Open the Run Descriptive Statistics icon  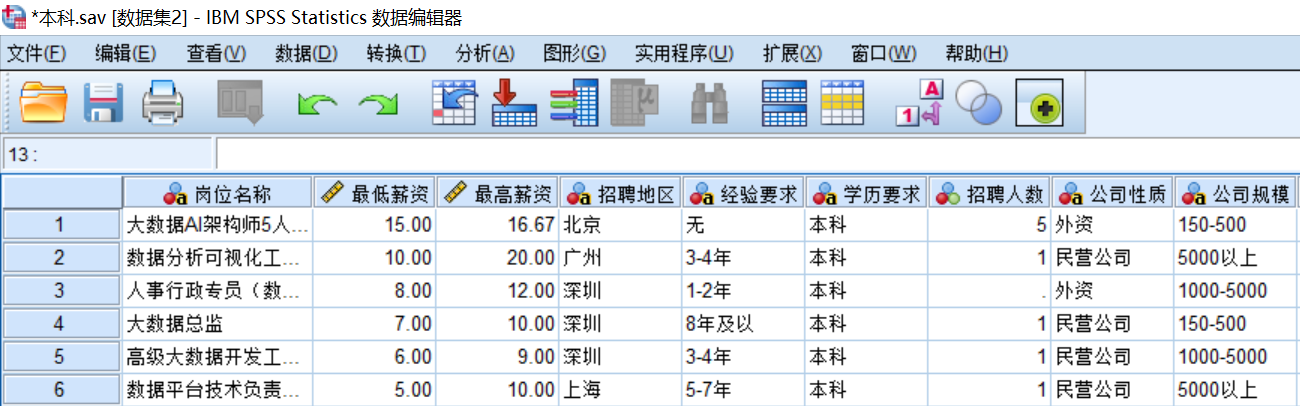click(x=634, y=102)
